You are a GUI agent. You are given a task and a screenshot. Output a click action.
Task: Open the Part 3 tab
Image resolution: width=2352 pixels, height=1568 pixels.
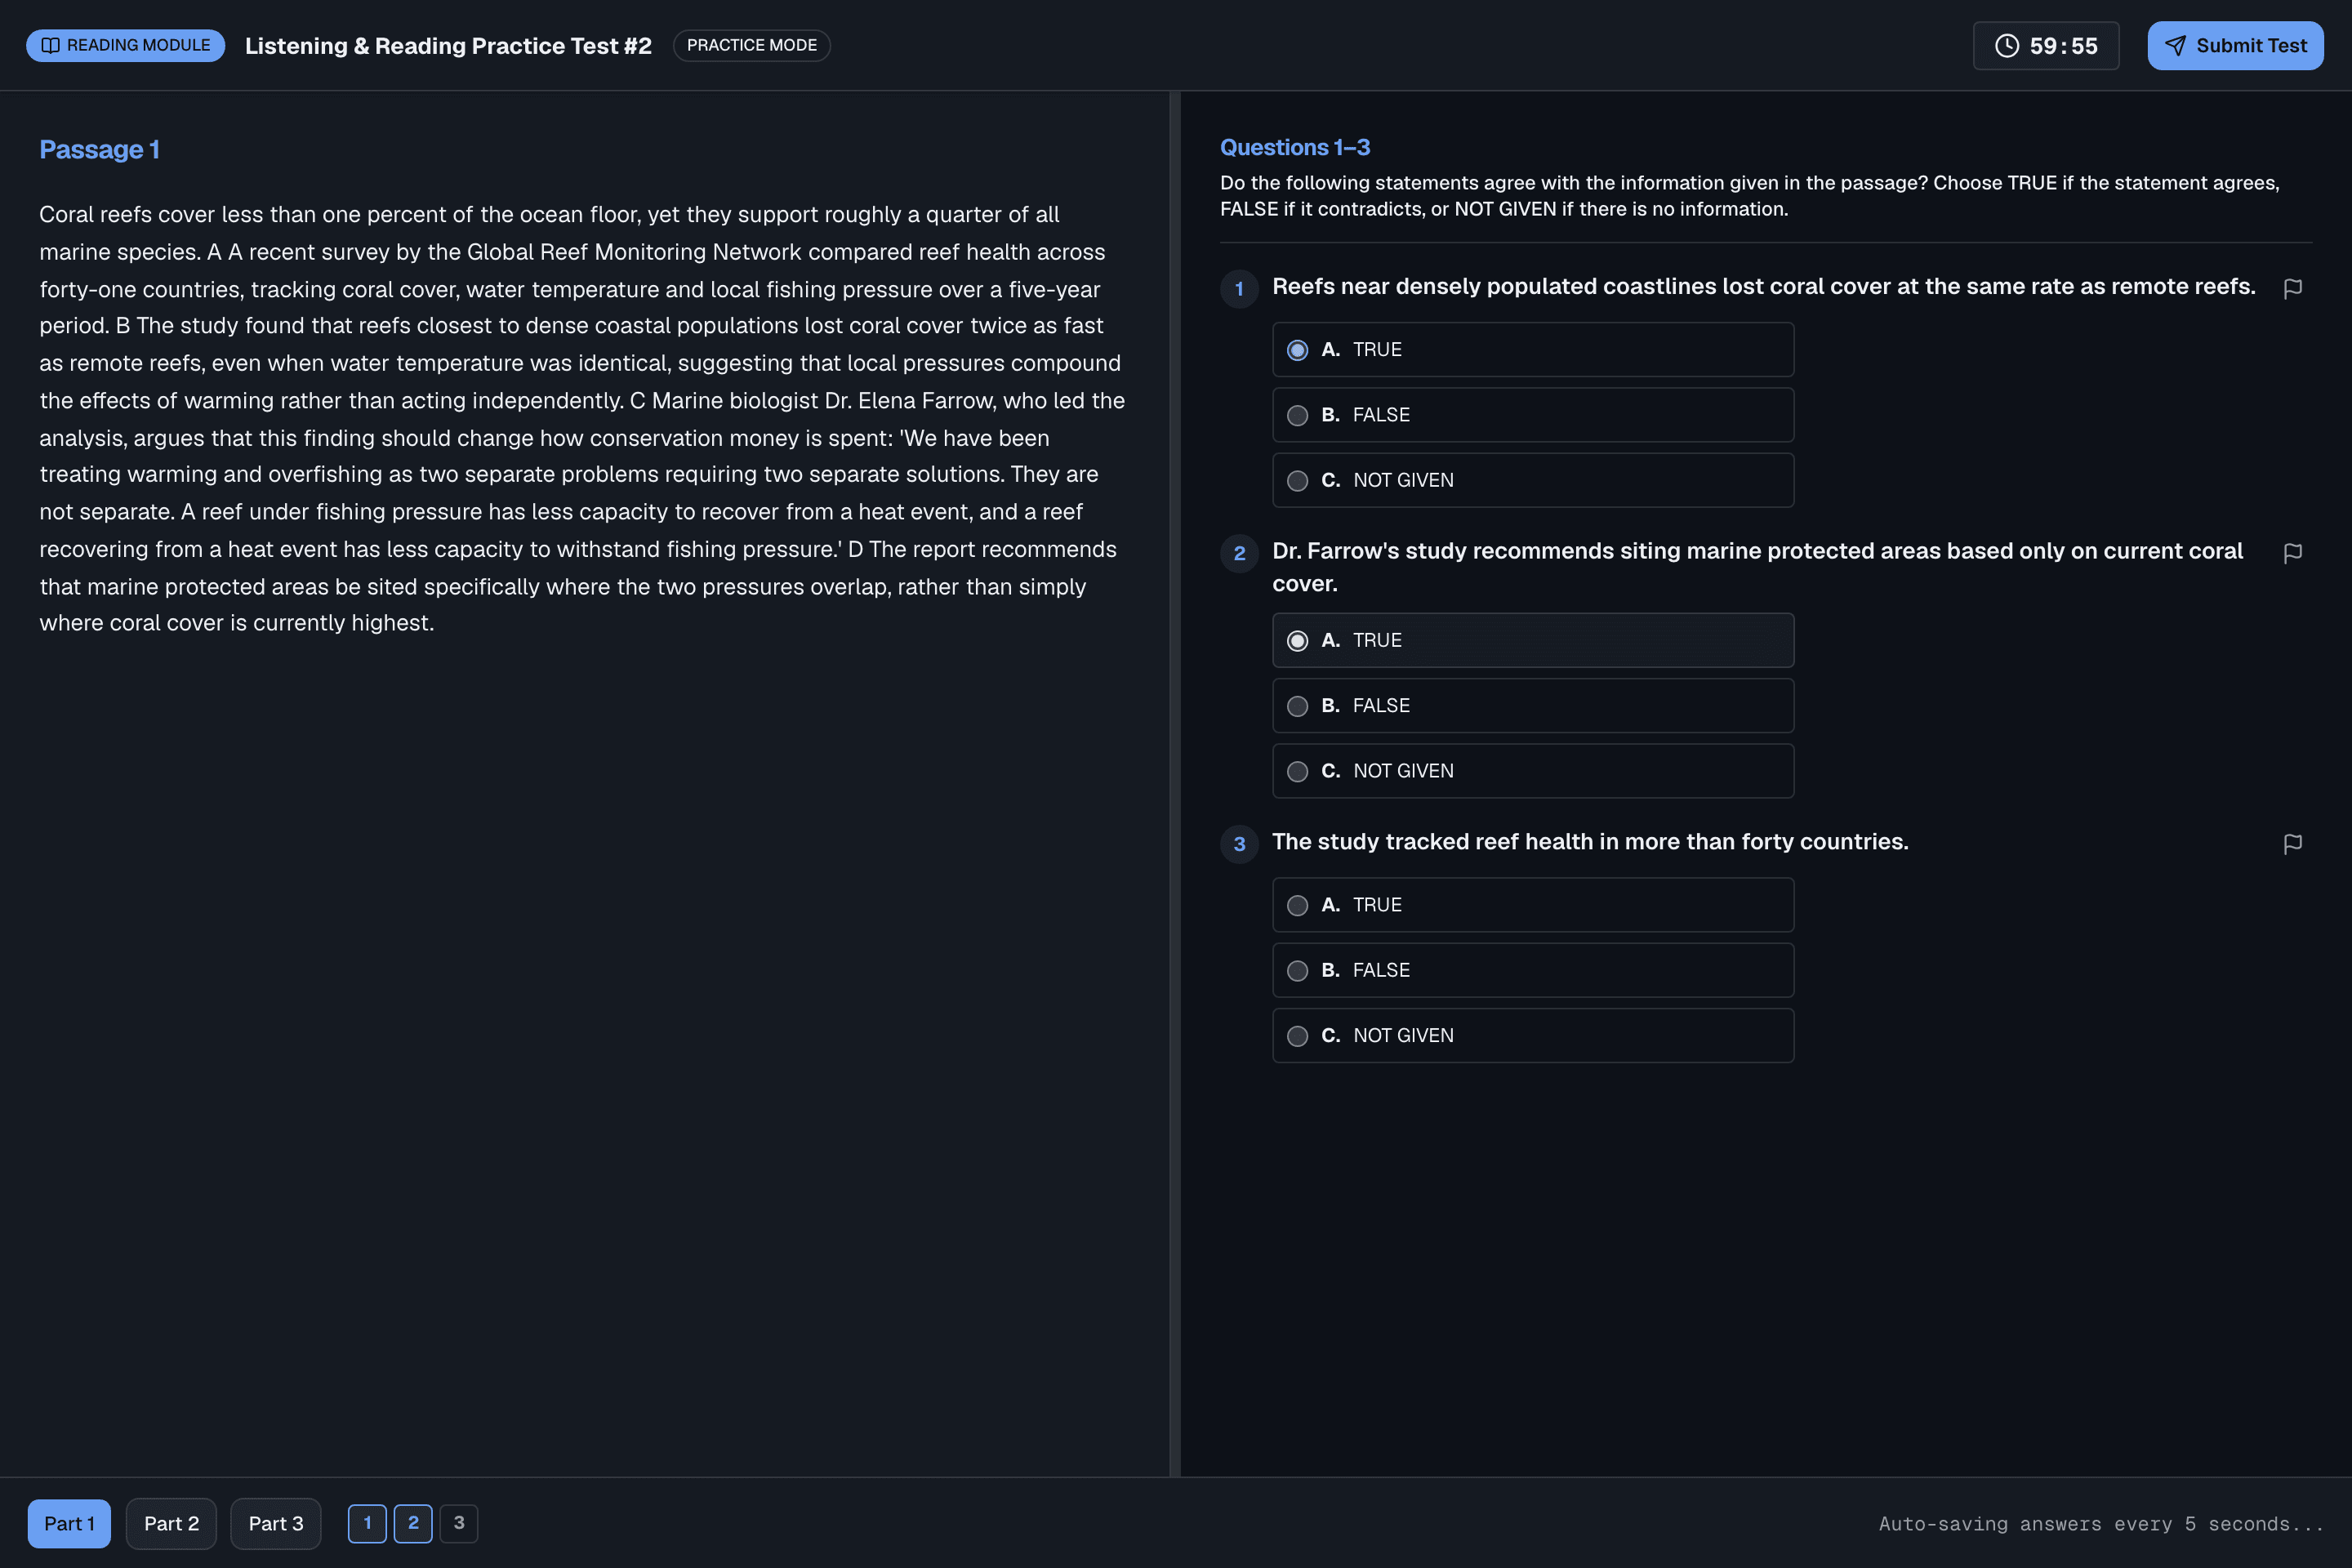coord(276,1524)
